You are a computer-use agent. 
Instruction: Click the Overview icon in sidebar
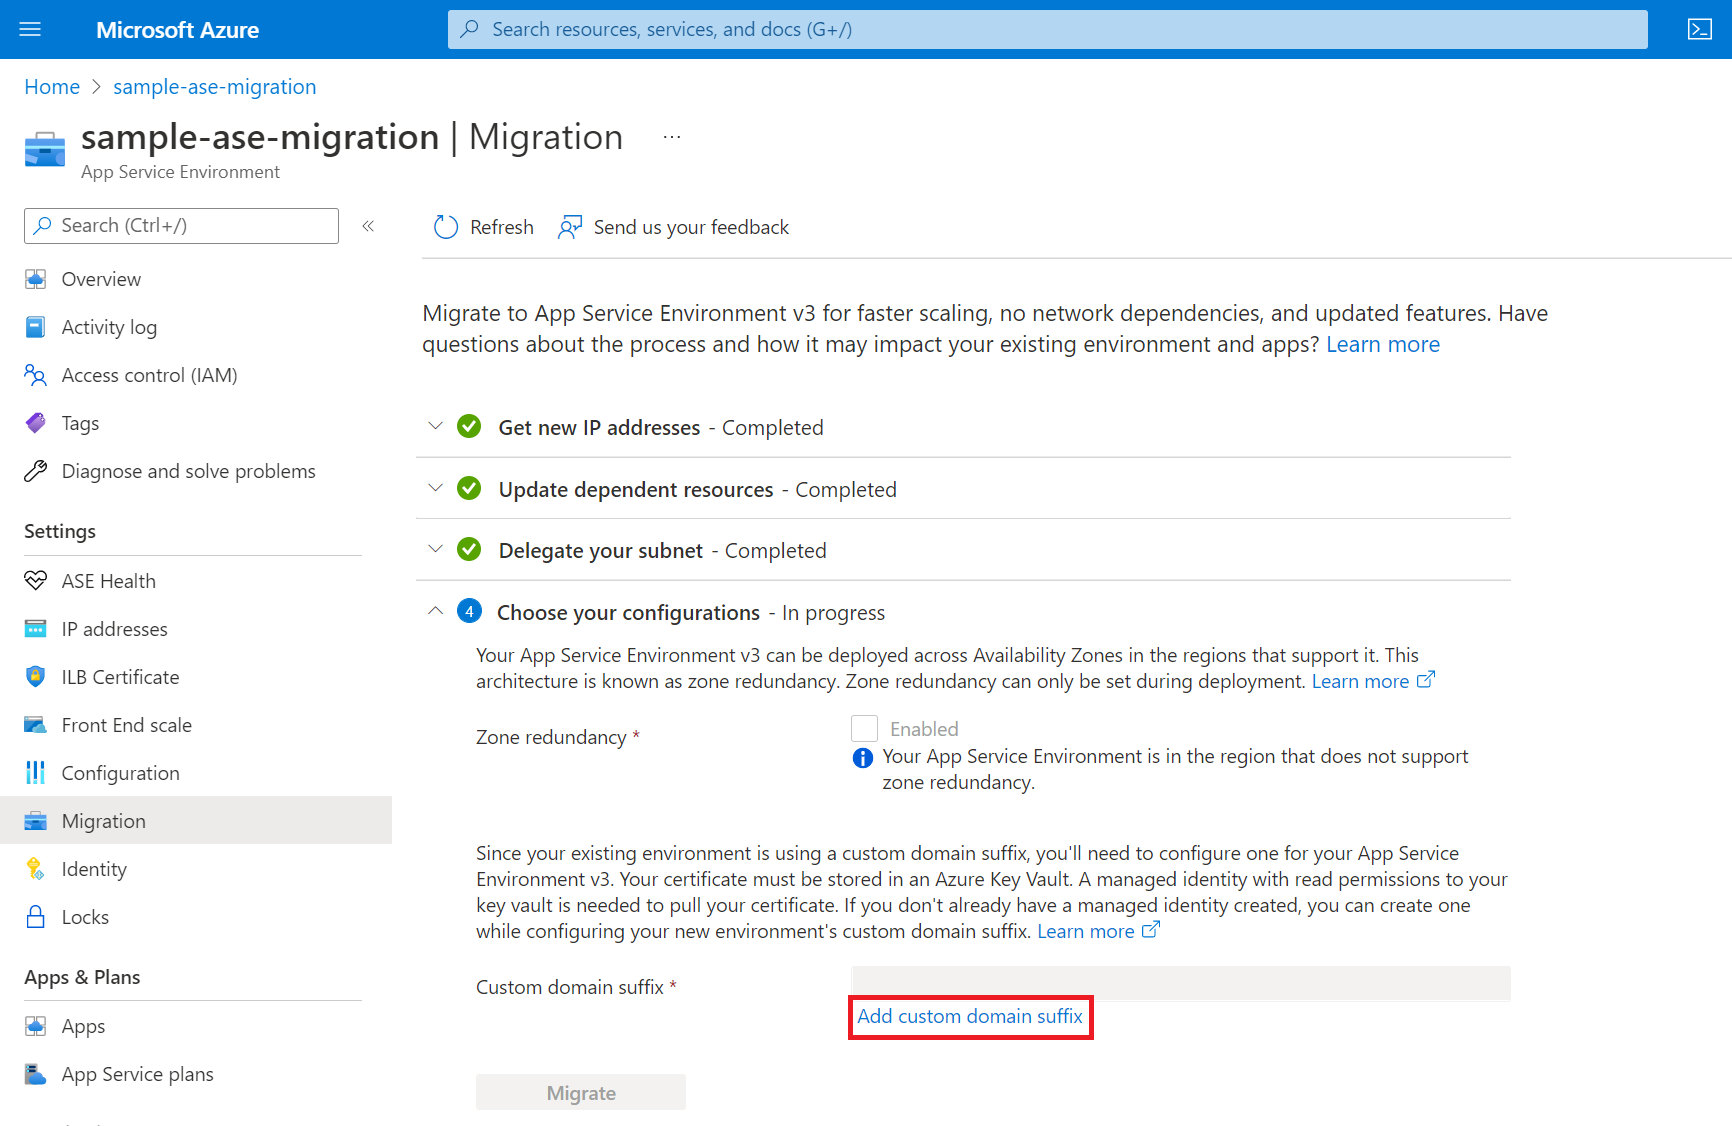point(36,279)
